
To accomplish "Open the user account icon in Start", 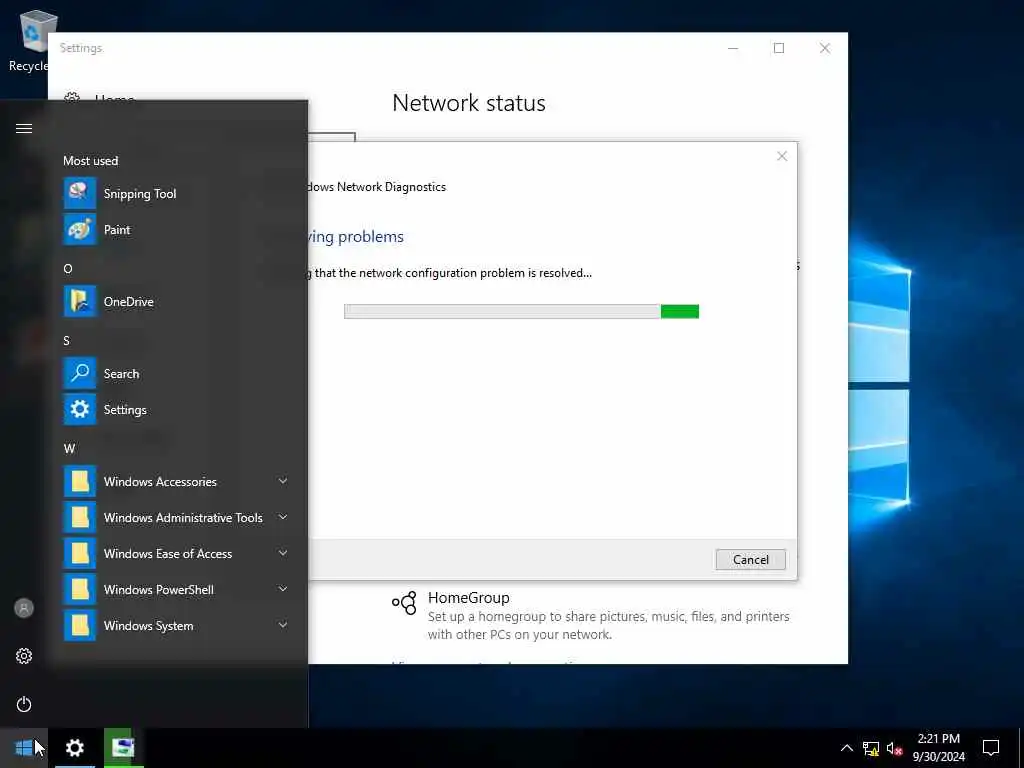I will [x=24, y=608].
